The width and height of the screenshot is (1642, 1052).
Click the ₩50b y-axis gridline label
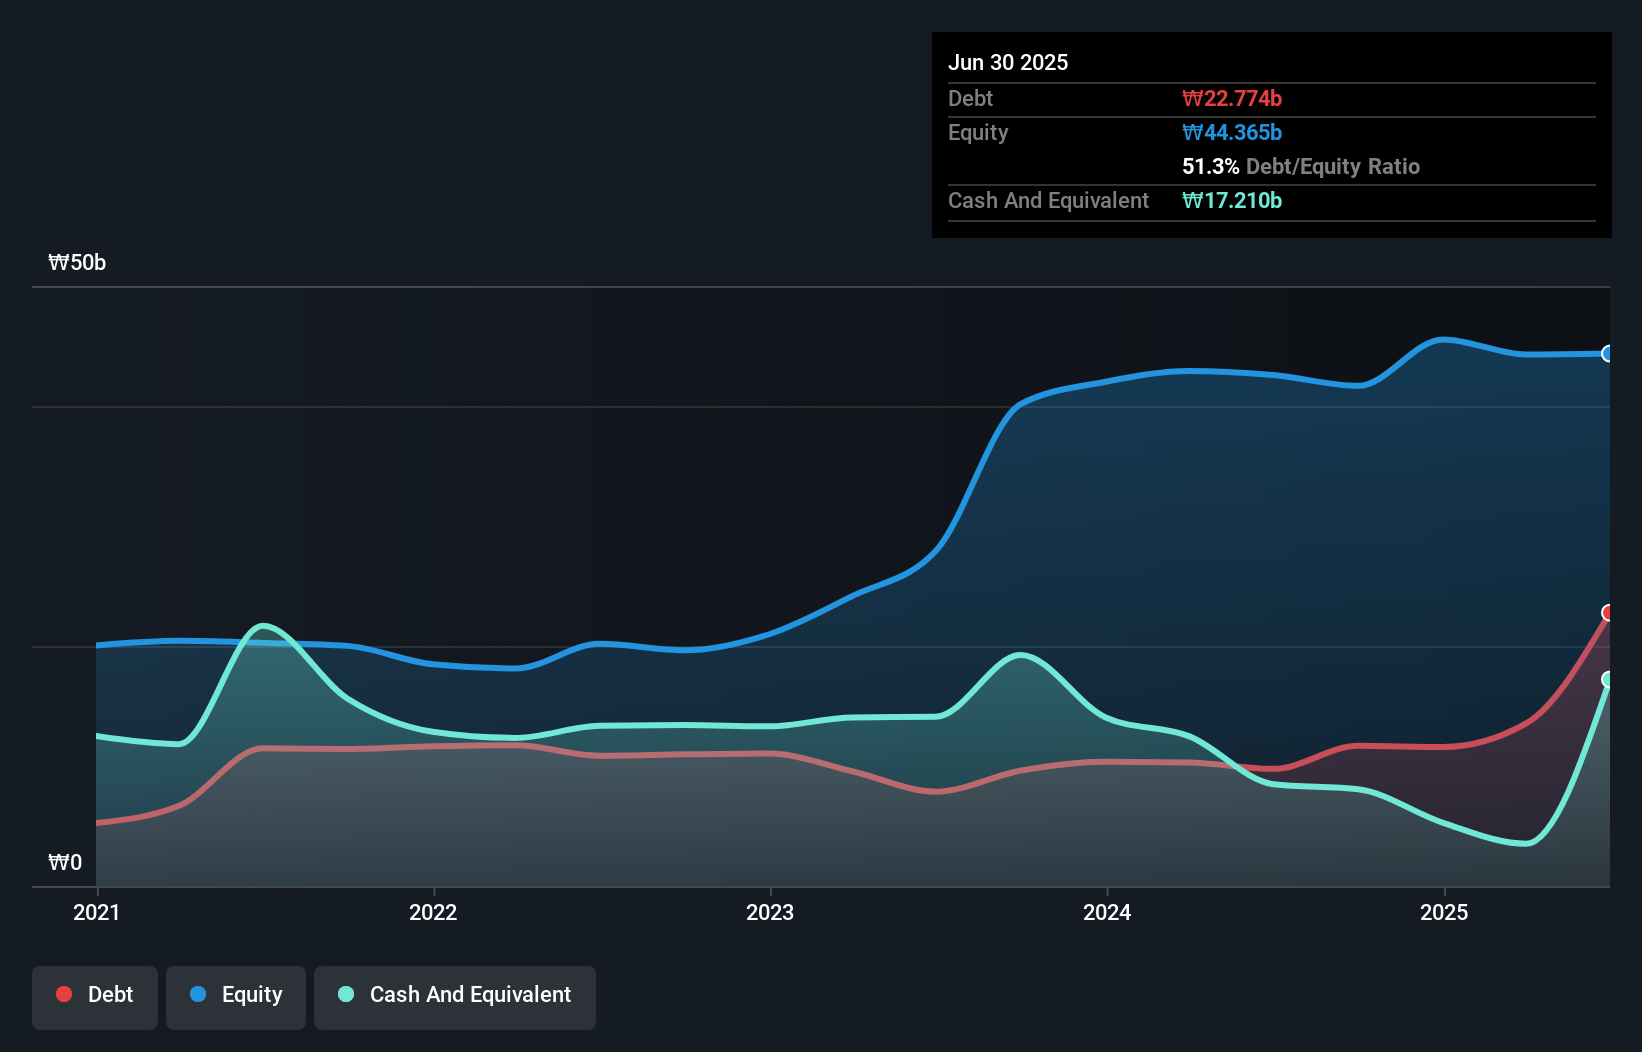point(76,262)
